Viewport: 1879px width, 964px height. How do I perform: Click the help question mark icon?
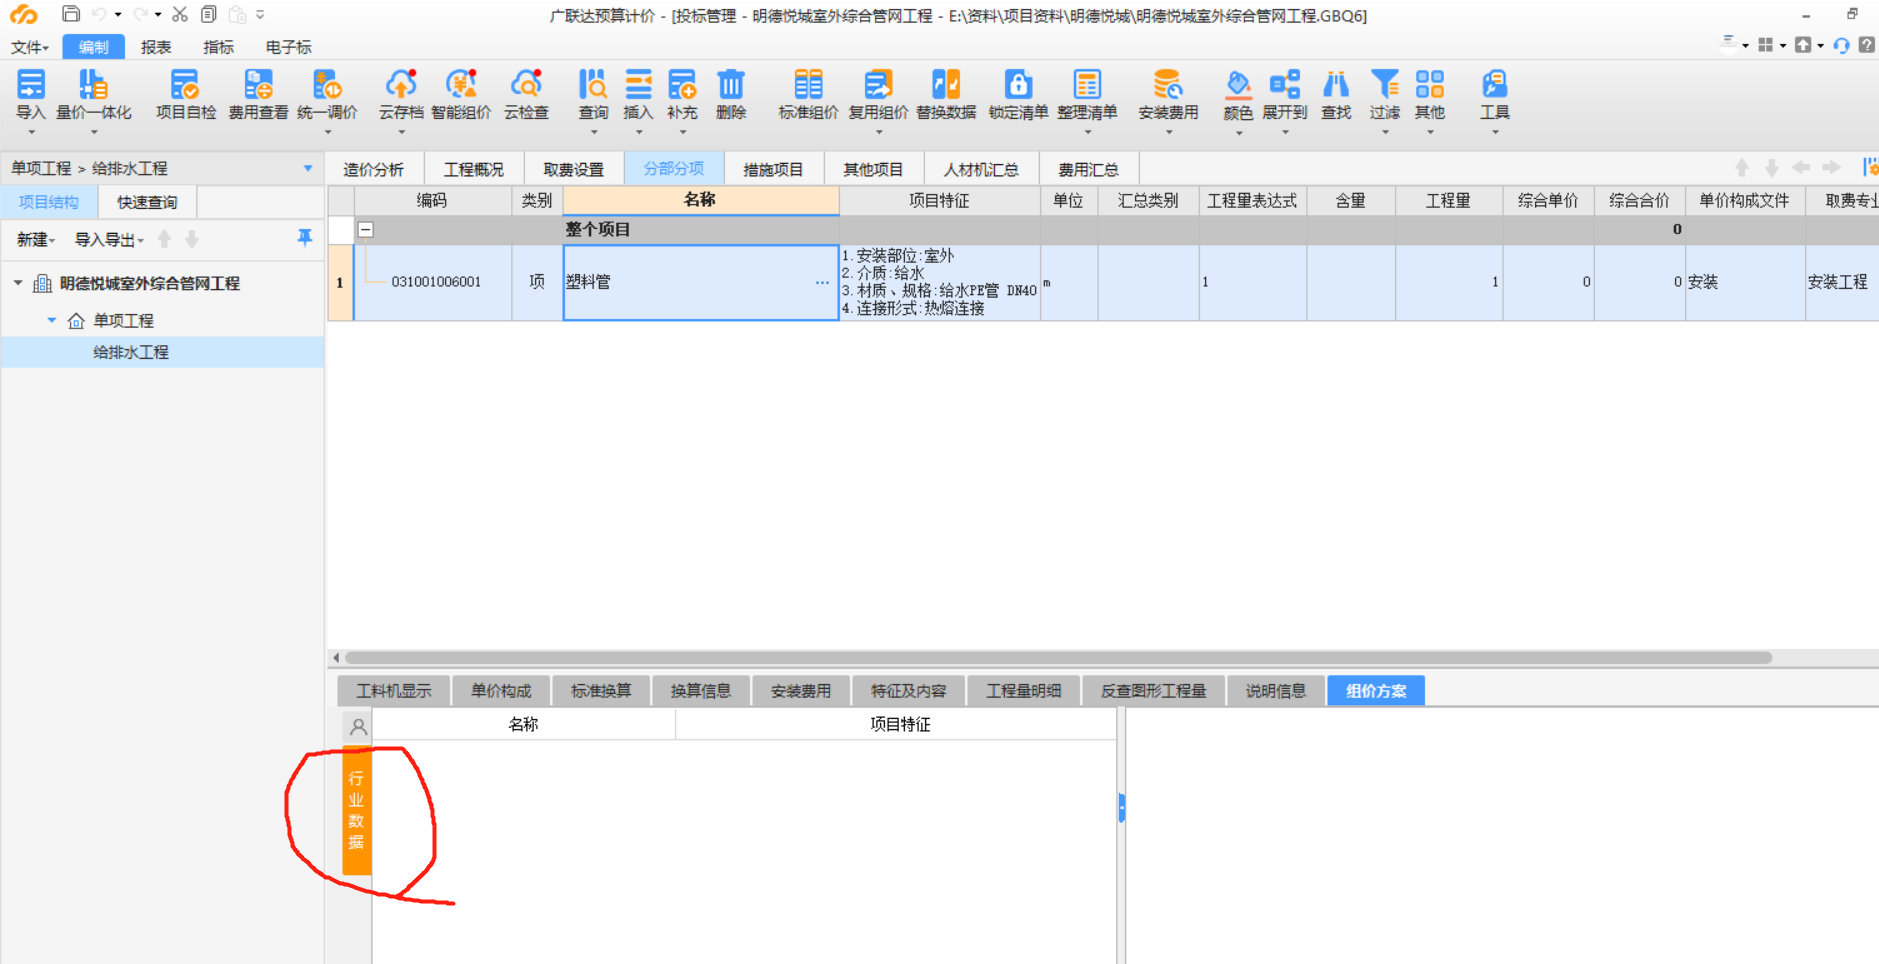pyautogui.click(x=1866, y=45)
